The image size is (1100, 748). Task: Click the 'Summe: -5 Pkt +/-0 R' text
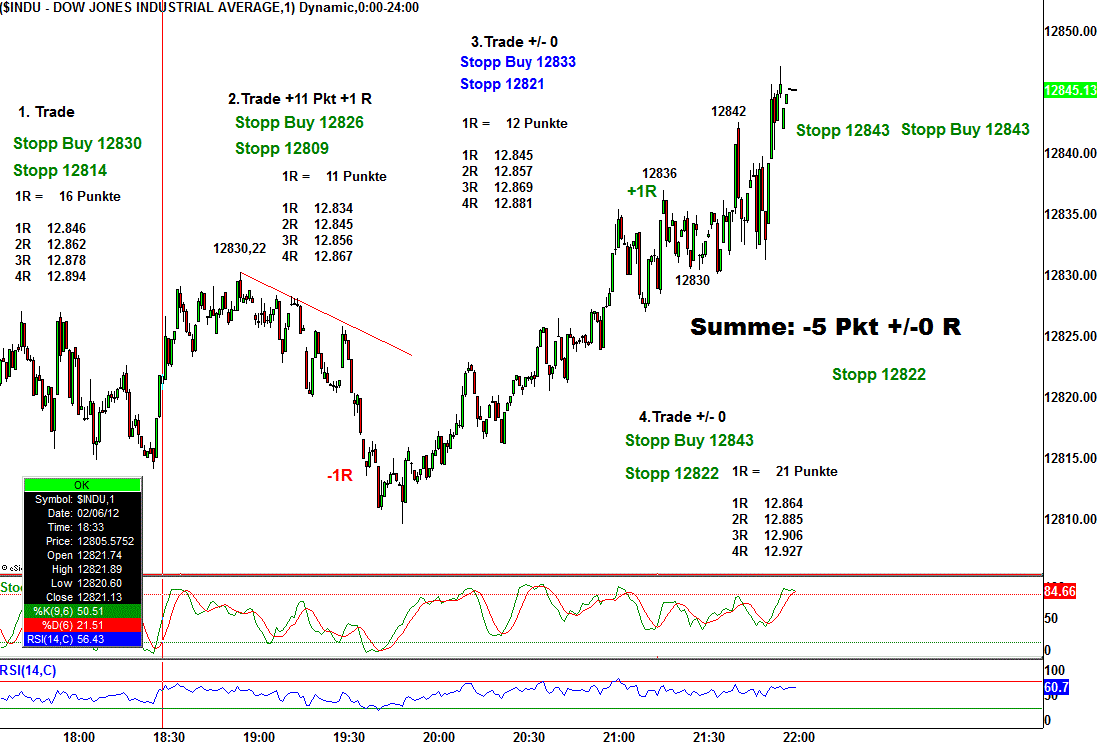coord(826,327)
